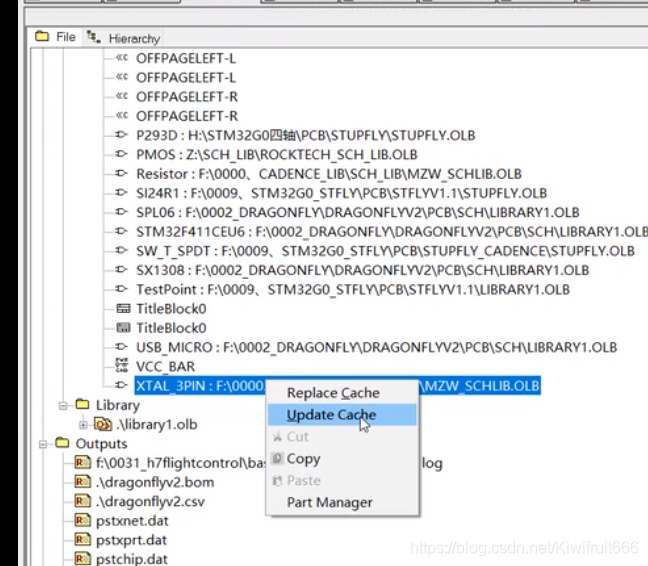The image size is (648, 566).
Task: Collapse the Outputs folder node
Action: coord(44,443)
